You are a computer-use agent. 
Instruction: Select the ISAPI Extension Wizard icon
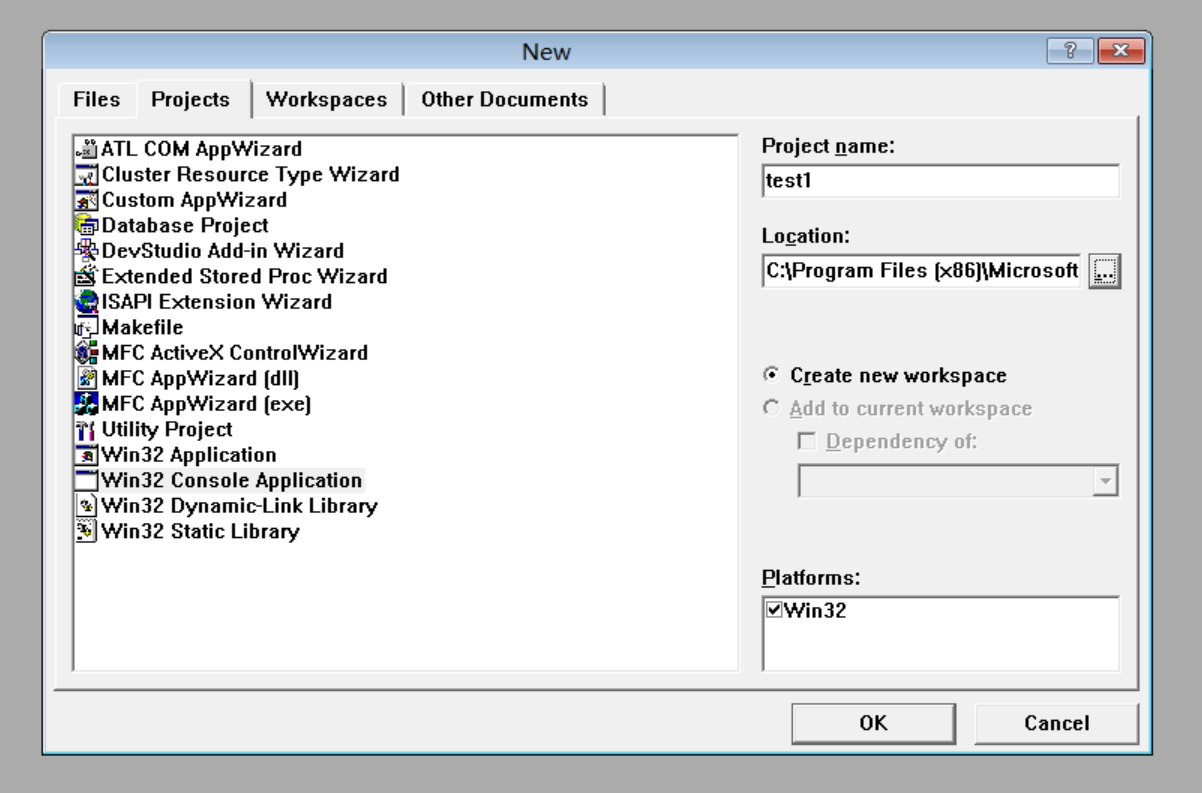pyautogui.click(x=87, y=302)
